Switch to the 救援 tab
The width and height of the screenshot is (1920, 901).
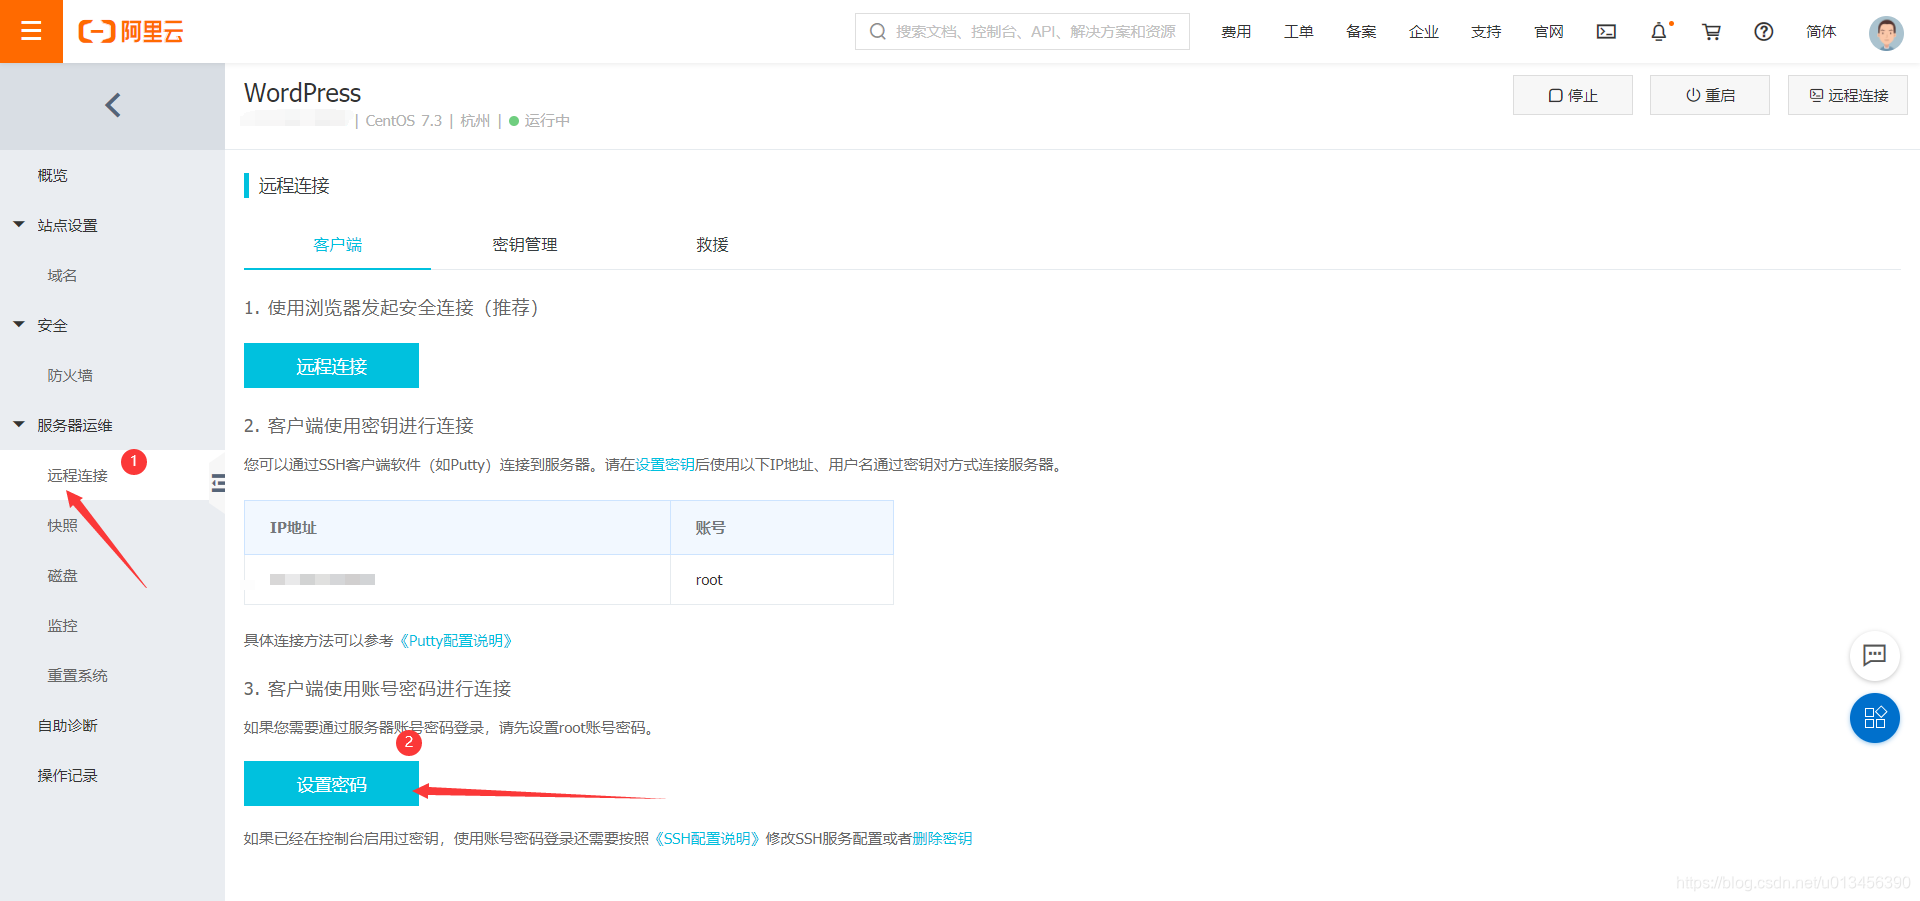pyautogui.click(x=712, y=245)
